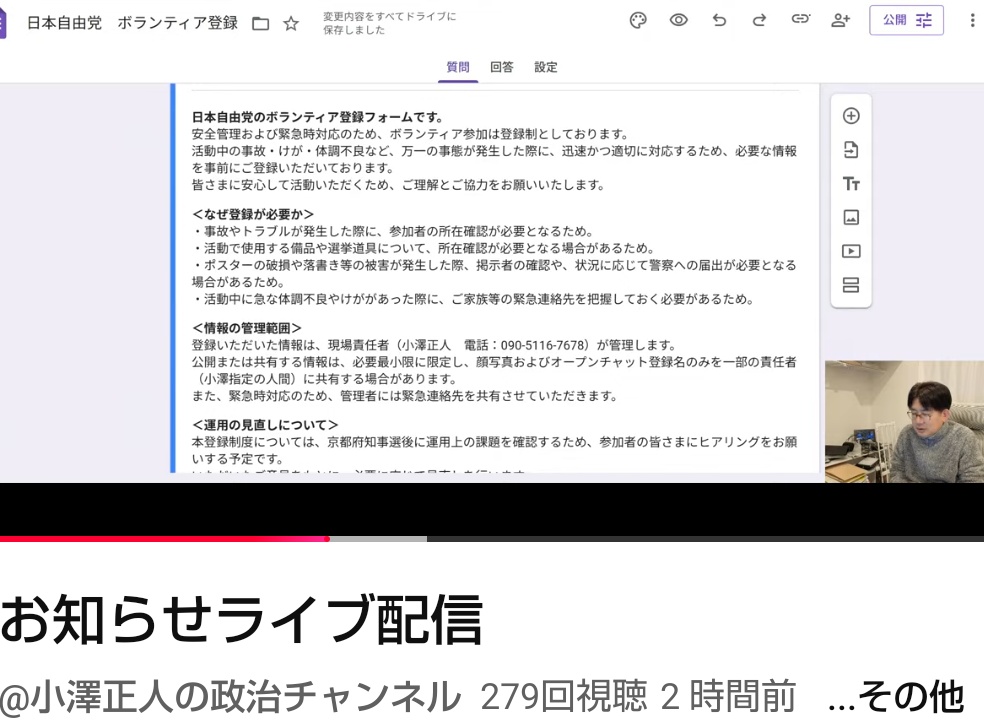Open the three-dot more options menu
Screen dimensions: 984x720
(972, 21)
